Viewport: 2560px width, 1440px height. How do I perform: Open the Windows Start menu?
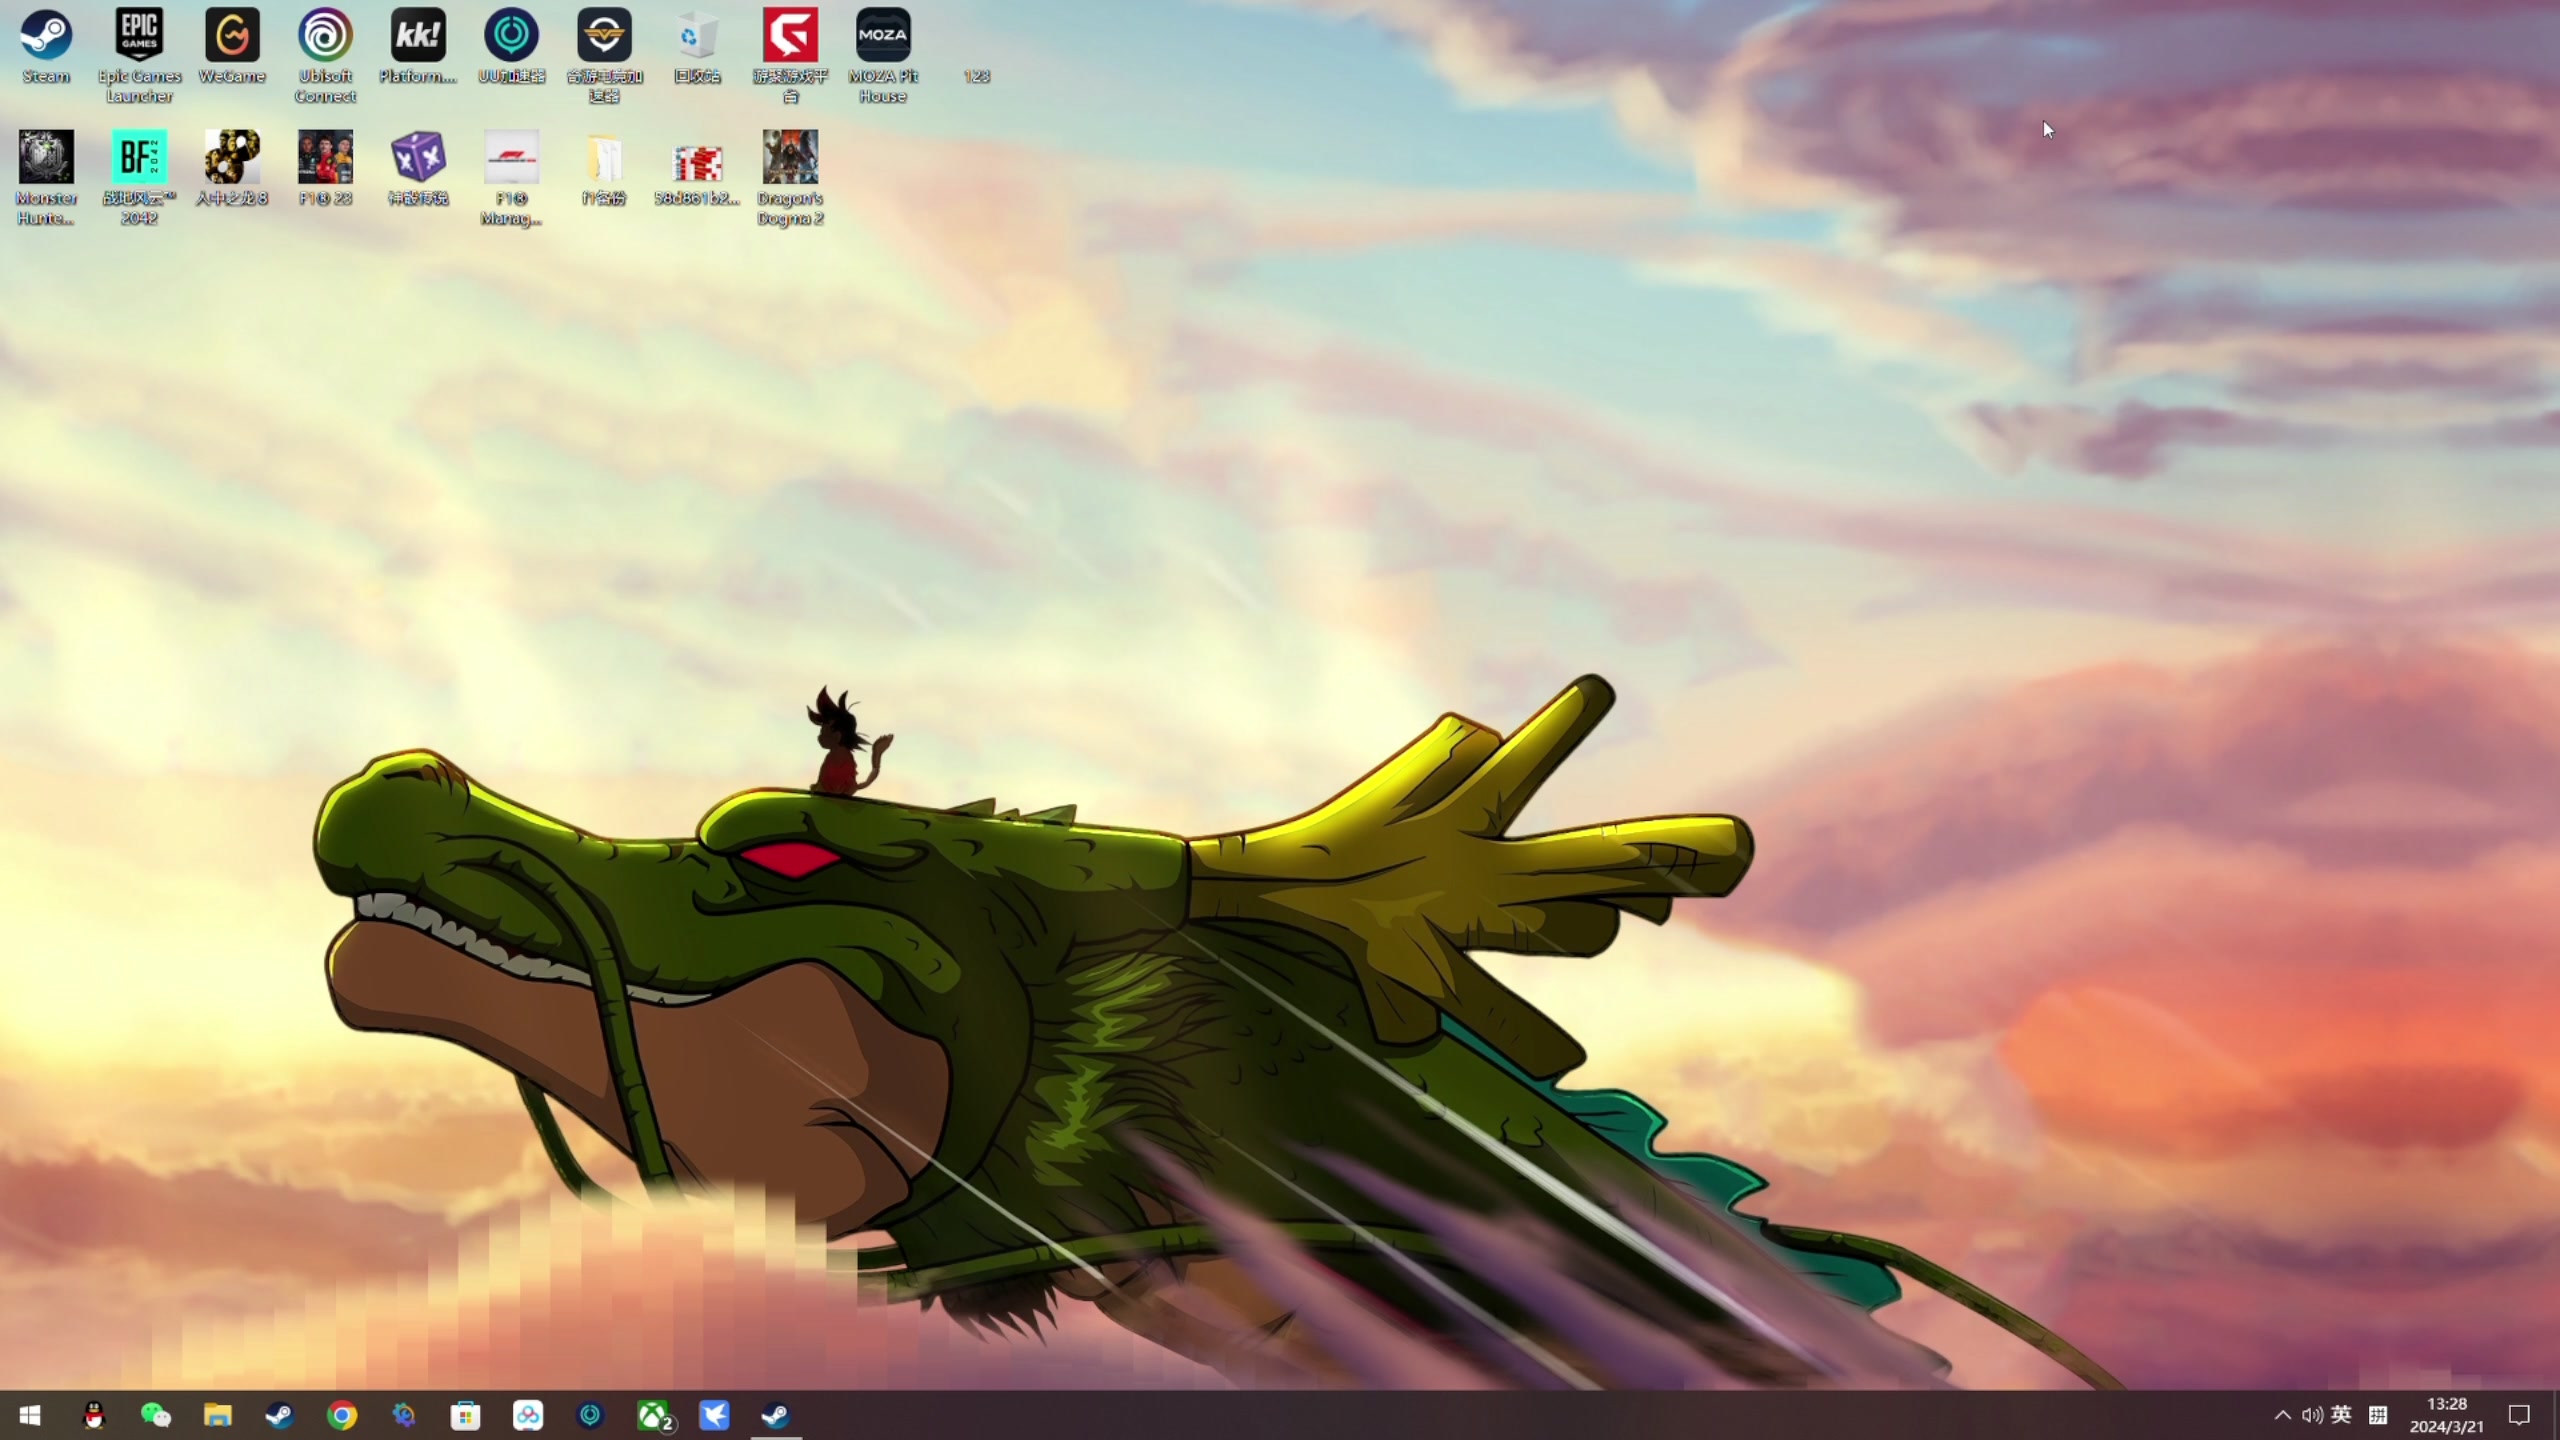[30, 1415]
